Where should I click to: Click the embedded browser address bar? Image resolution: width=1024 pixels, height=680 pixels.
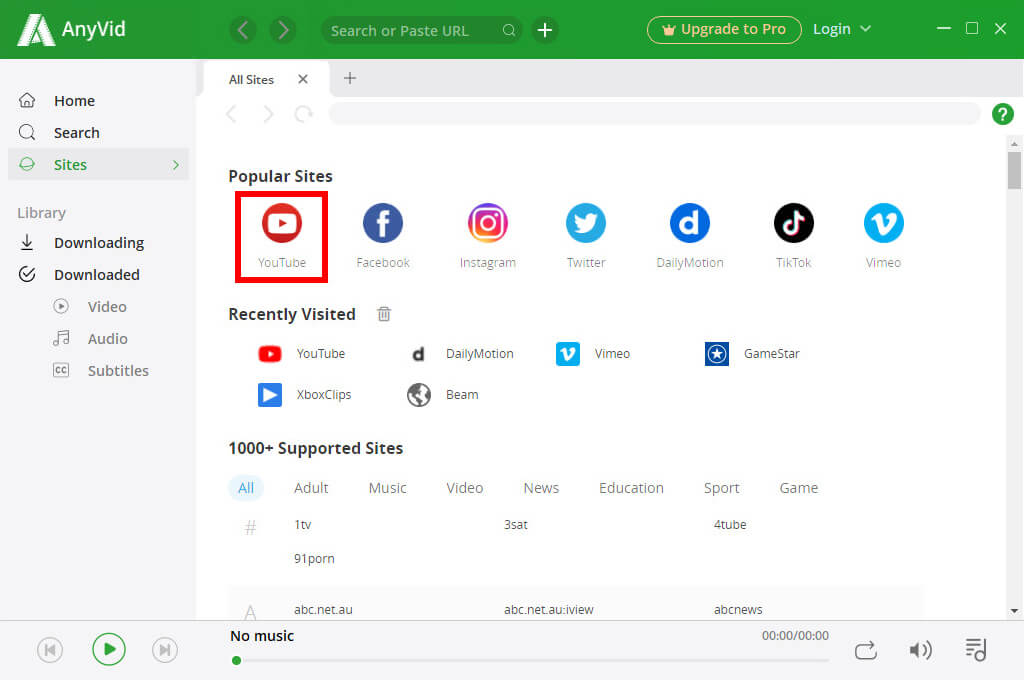(x=654, y=114)
